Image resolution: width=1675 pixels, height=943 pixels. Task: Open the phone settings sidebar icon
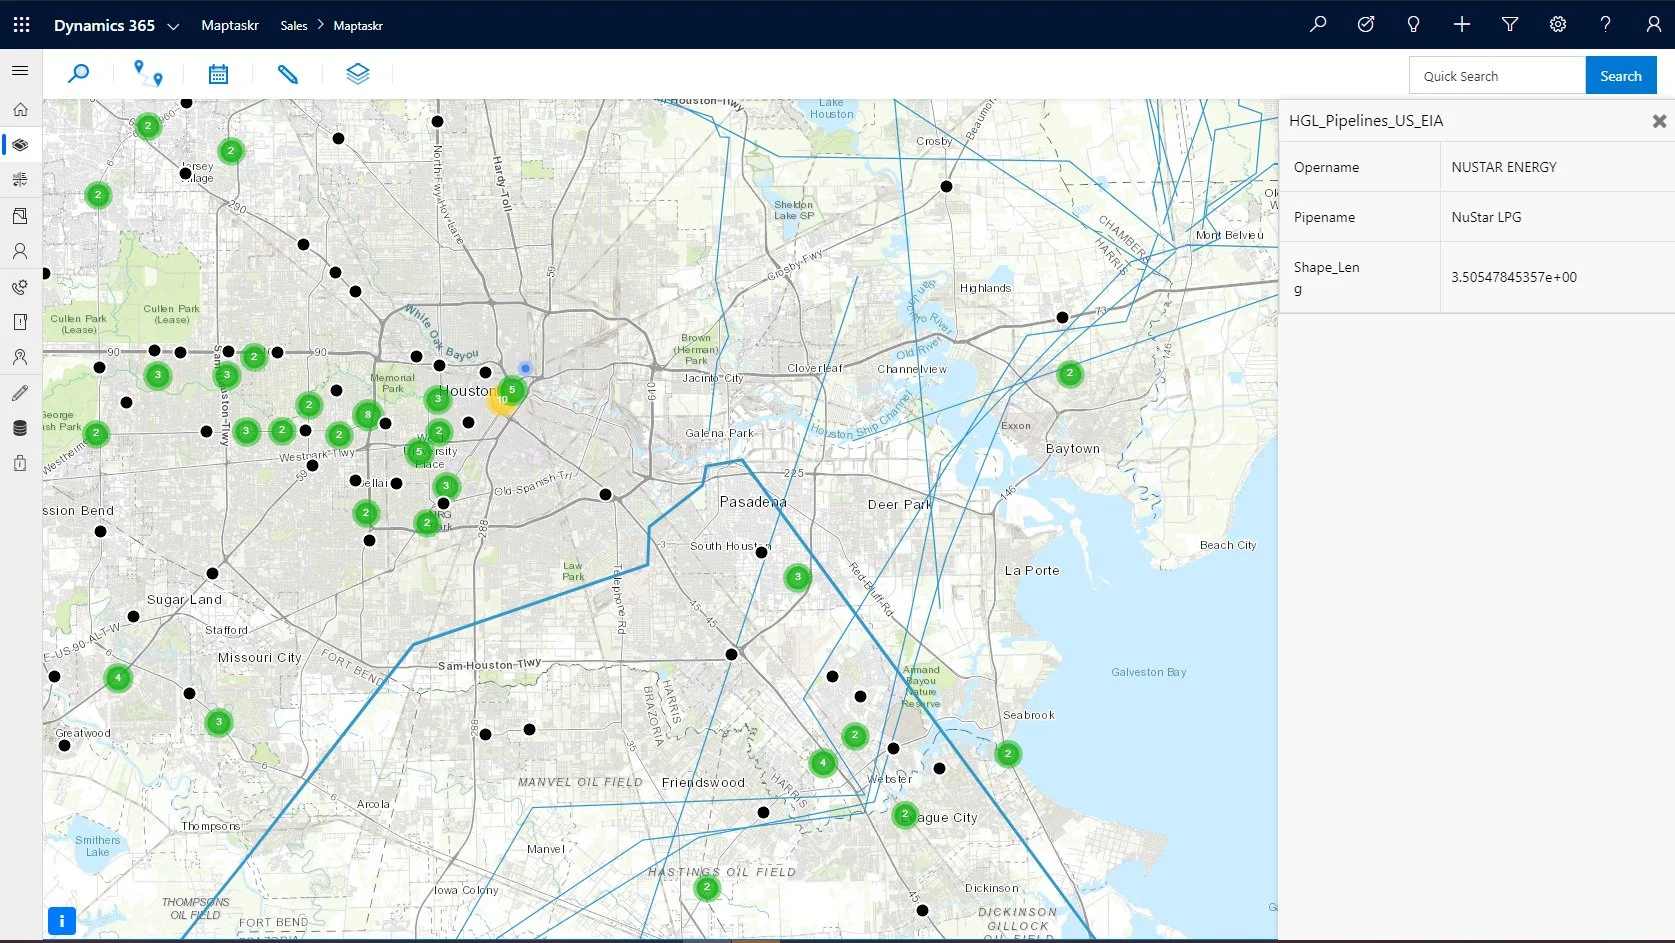coord(20,287)
